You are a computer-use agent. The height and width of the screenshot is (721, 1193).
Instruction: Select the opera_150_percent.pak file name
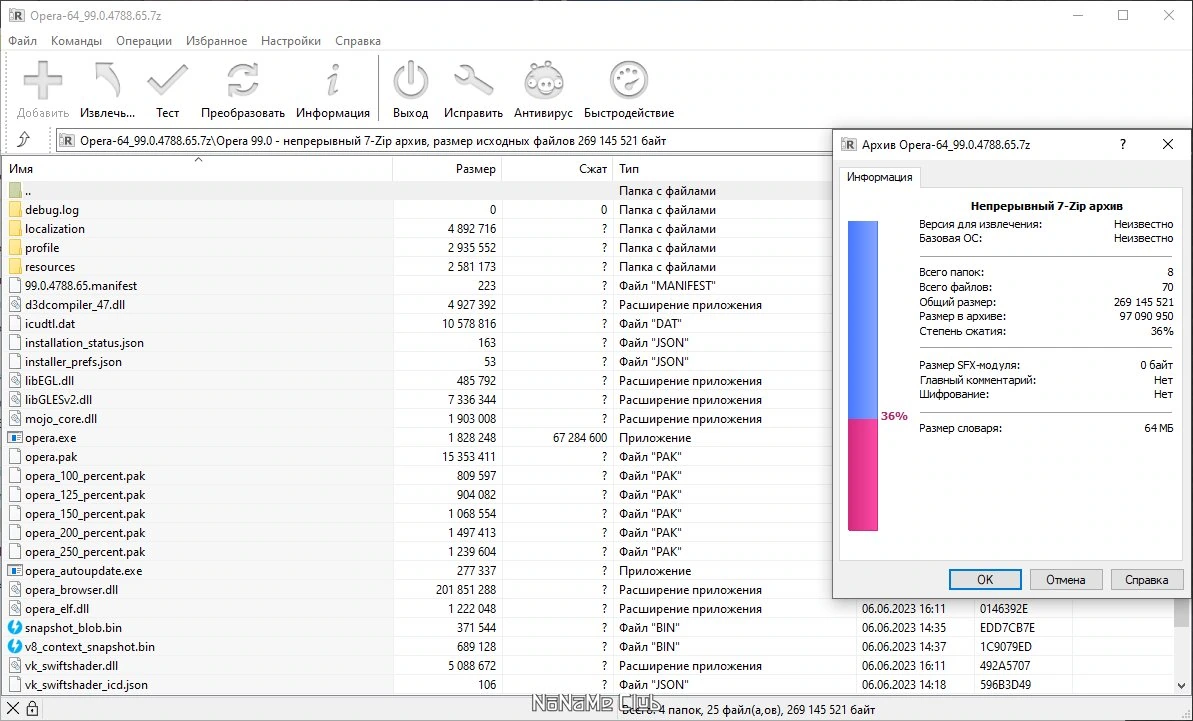(x=85, y=514)
